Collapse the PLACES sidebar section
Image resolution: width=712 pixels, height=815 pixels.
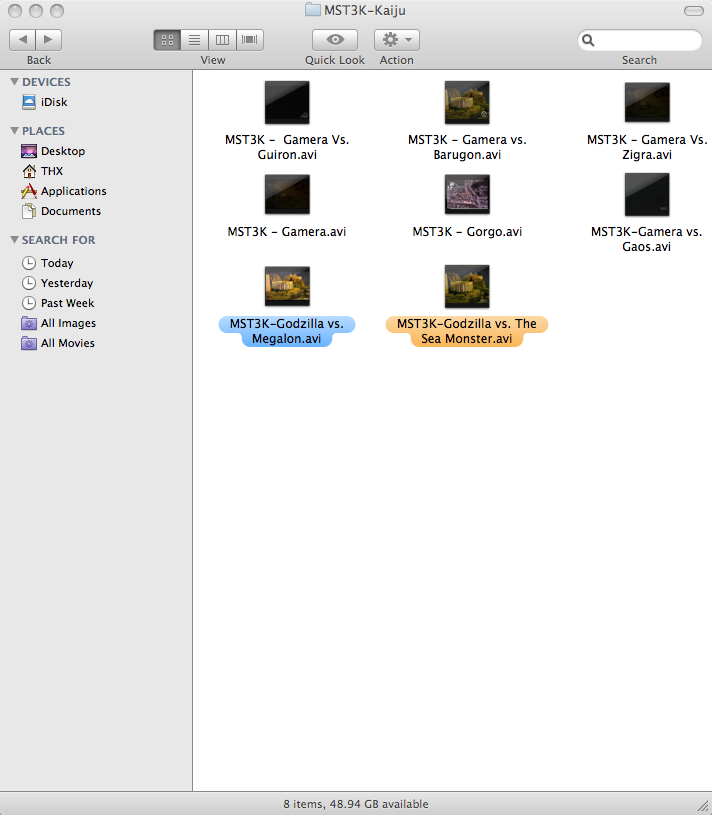pyautogui.click(x=15, y=130)
